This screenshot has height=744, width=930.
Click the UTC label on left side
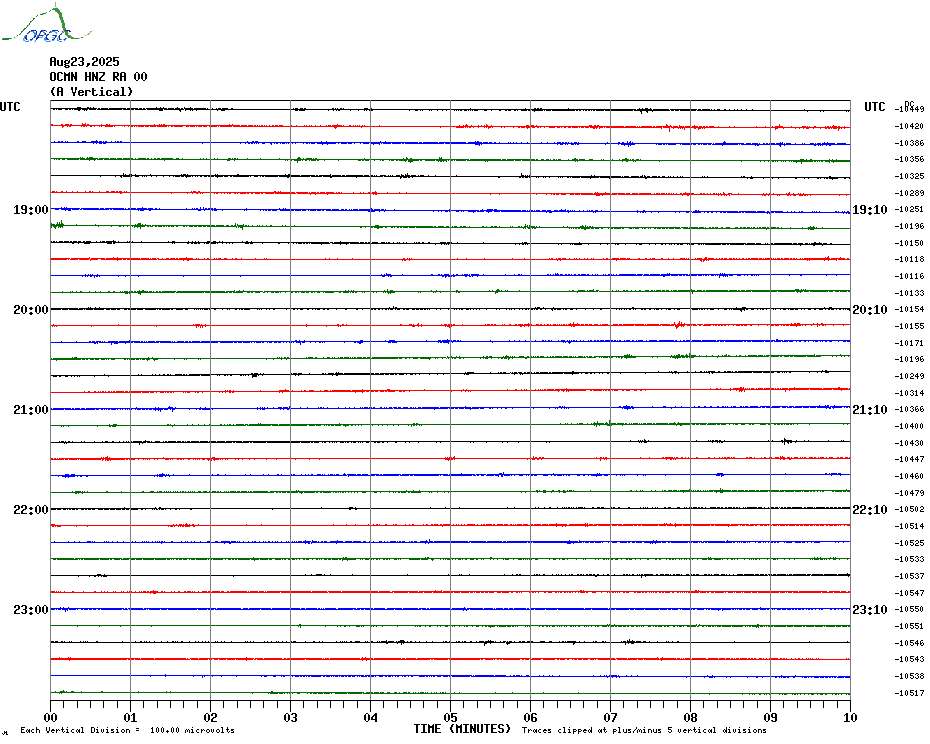pos(10,107)
